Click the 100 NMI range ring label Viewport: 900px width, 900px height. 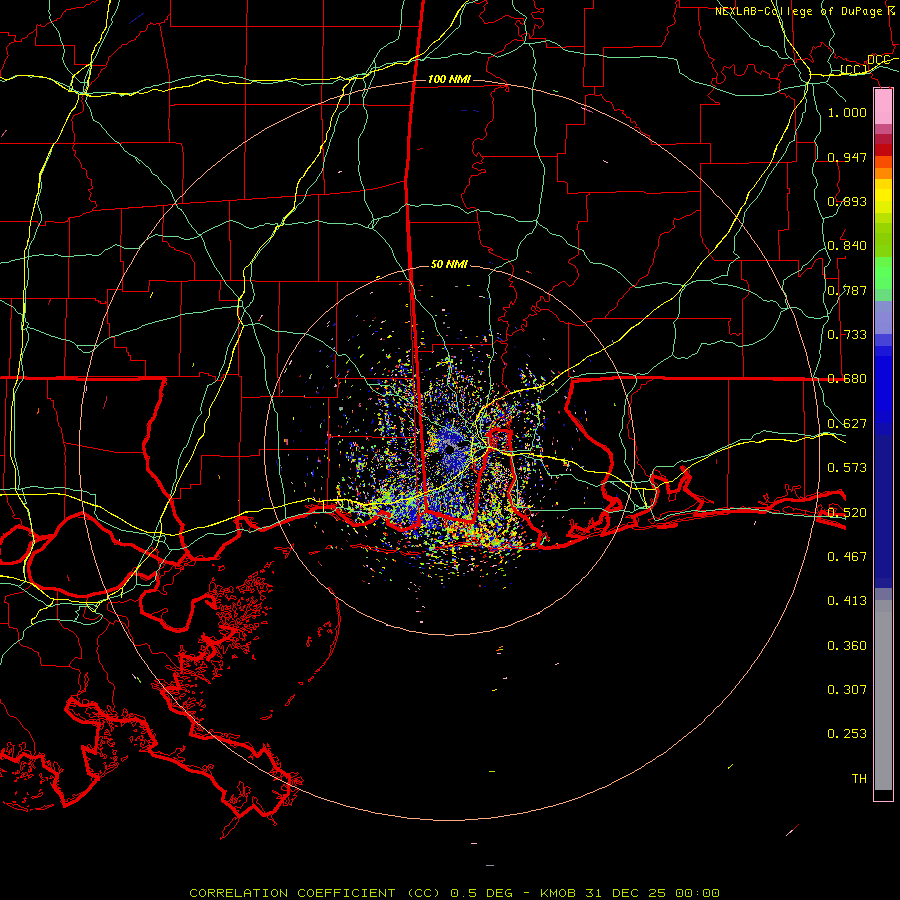[449, 79]
